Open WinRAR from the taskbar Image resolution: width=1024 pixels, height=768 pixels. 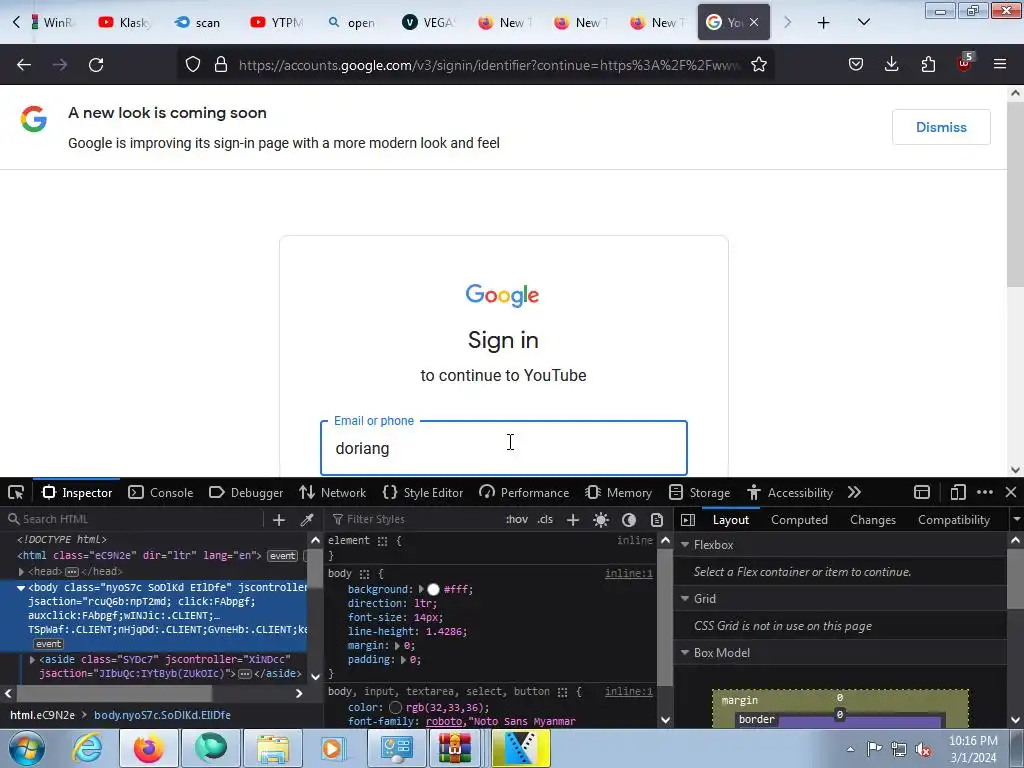(455, 748)
